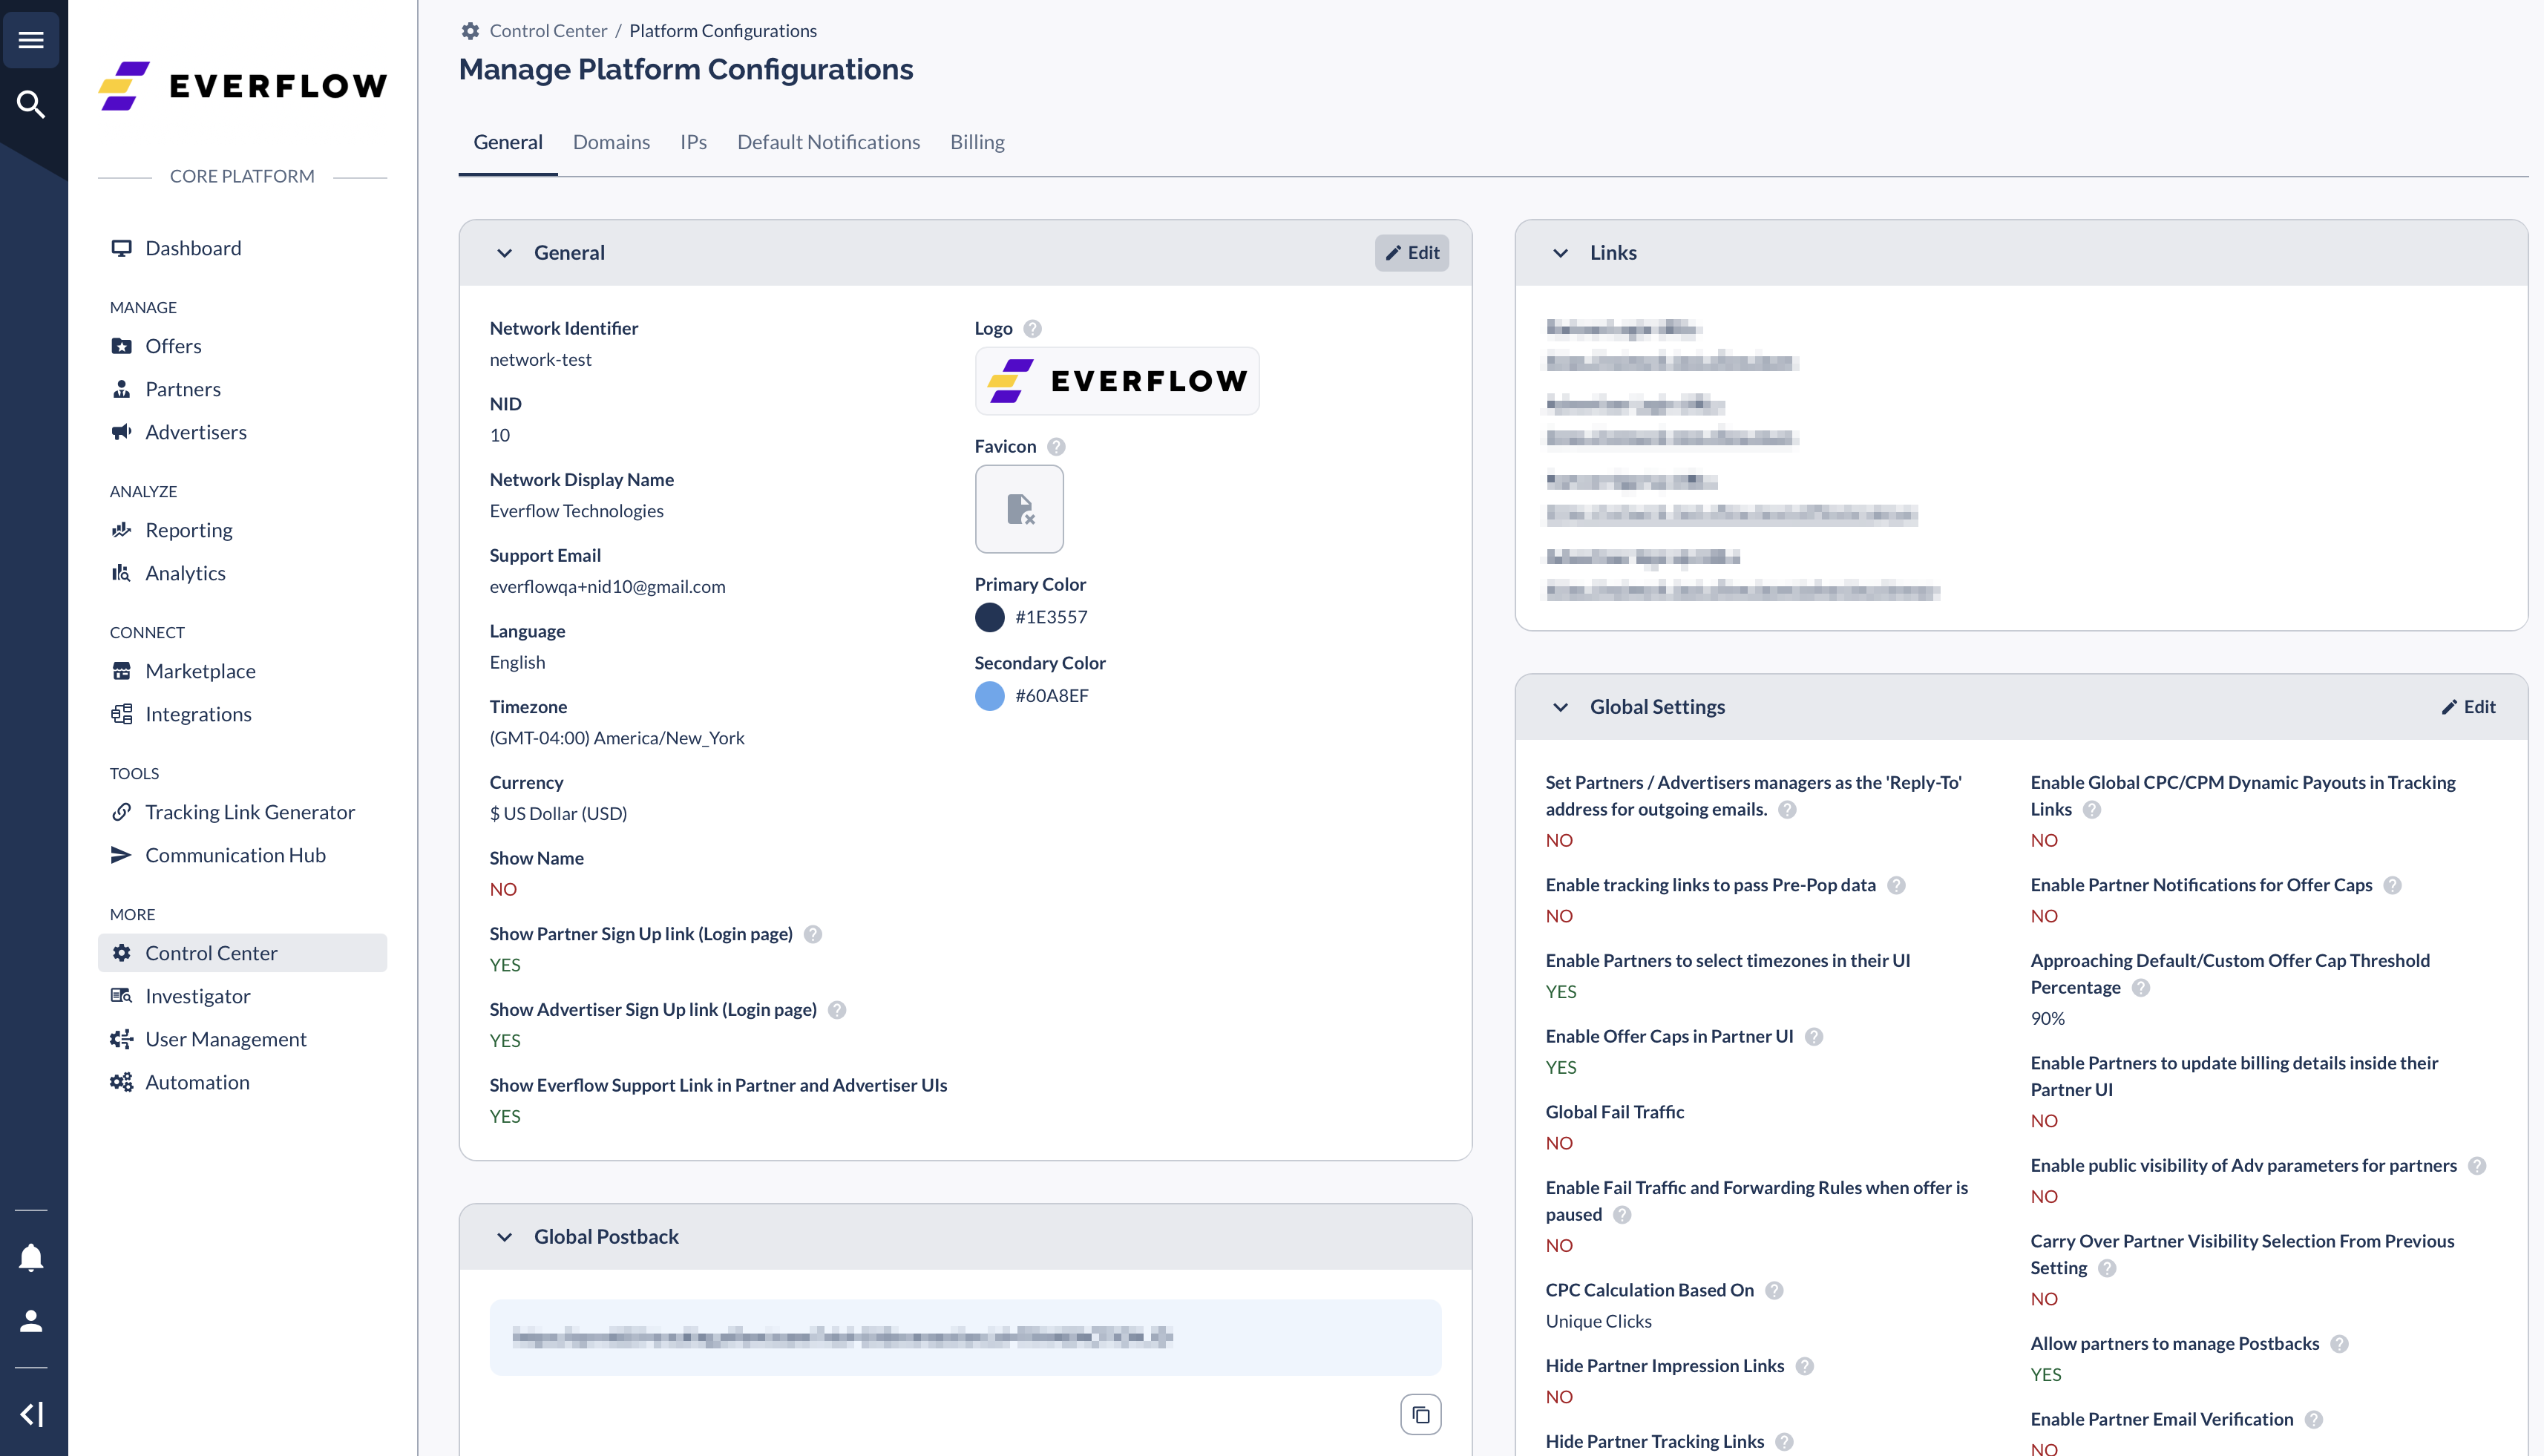Click help icon for CPC Calculation Based On

click(x=1774, y=1291)
